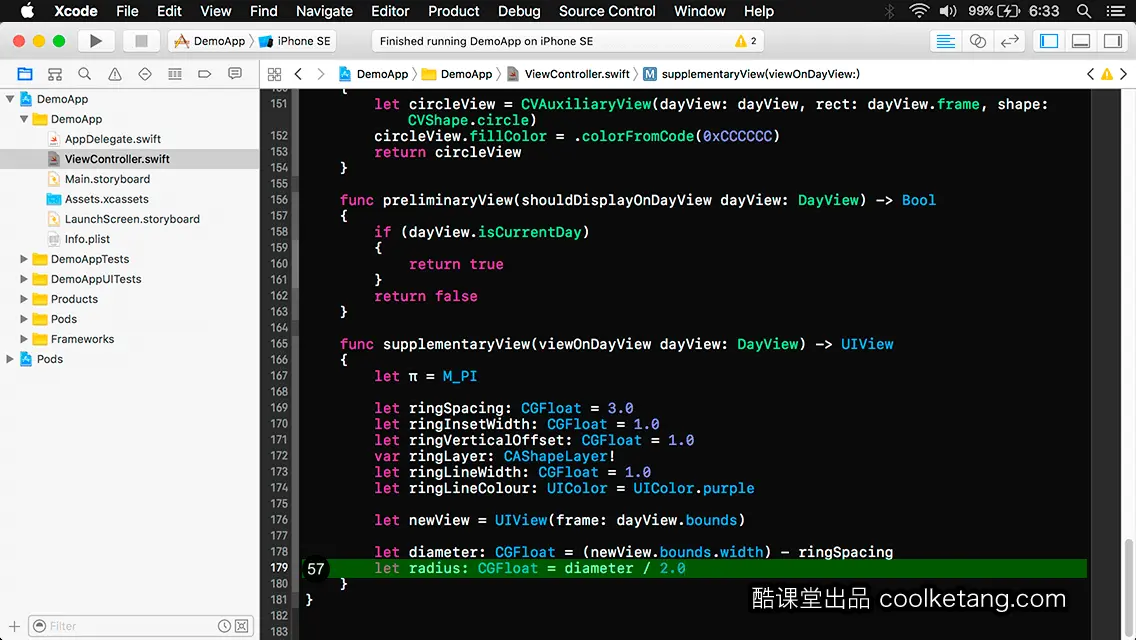Click the volume status icon
This screenshot has width=1136, height=640.
point(948,11)
